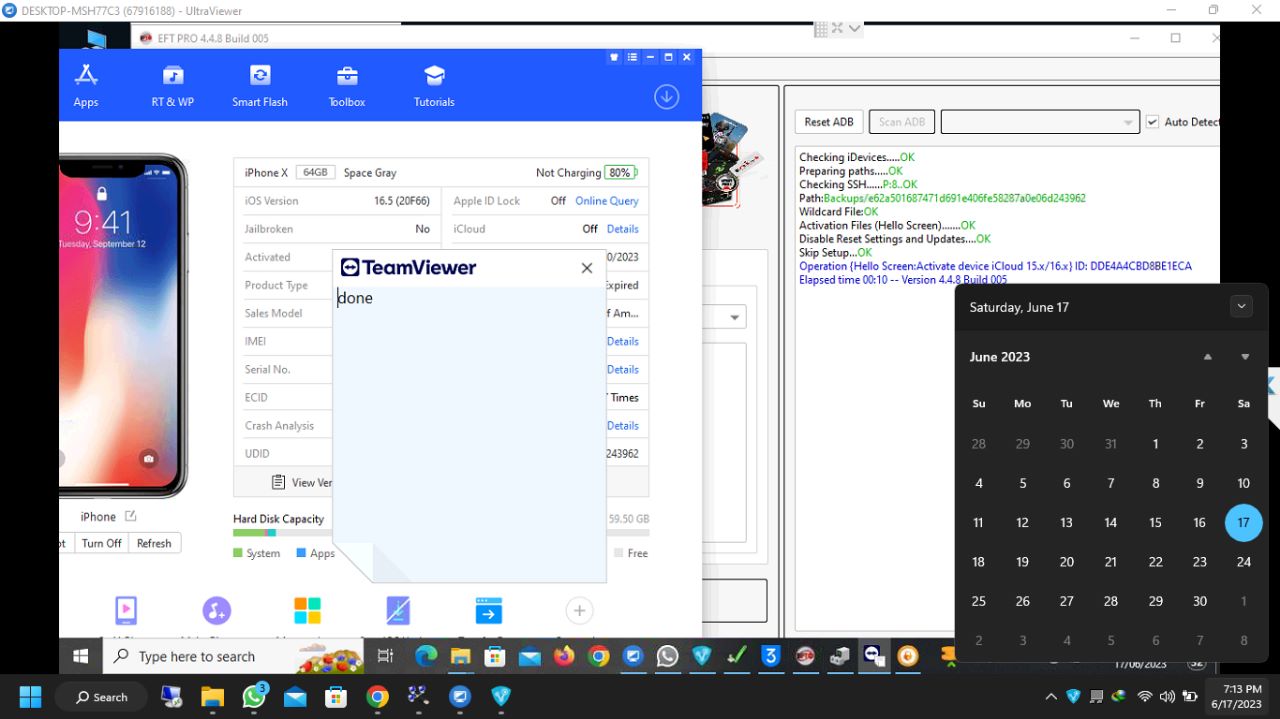Open the Smart Flash section
Screen dimensions: 1280x719
260,86
